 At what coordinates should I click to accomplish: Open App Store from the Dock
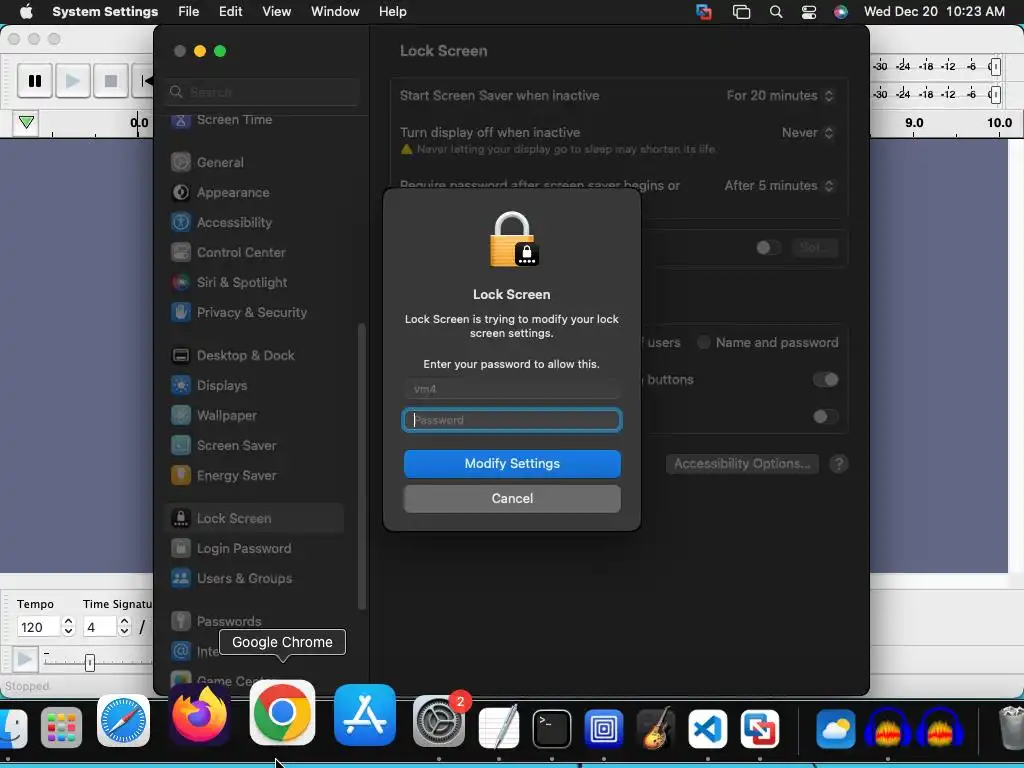click(x=364, y=714)
